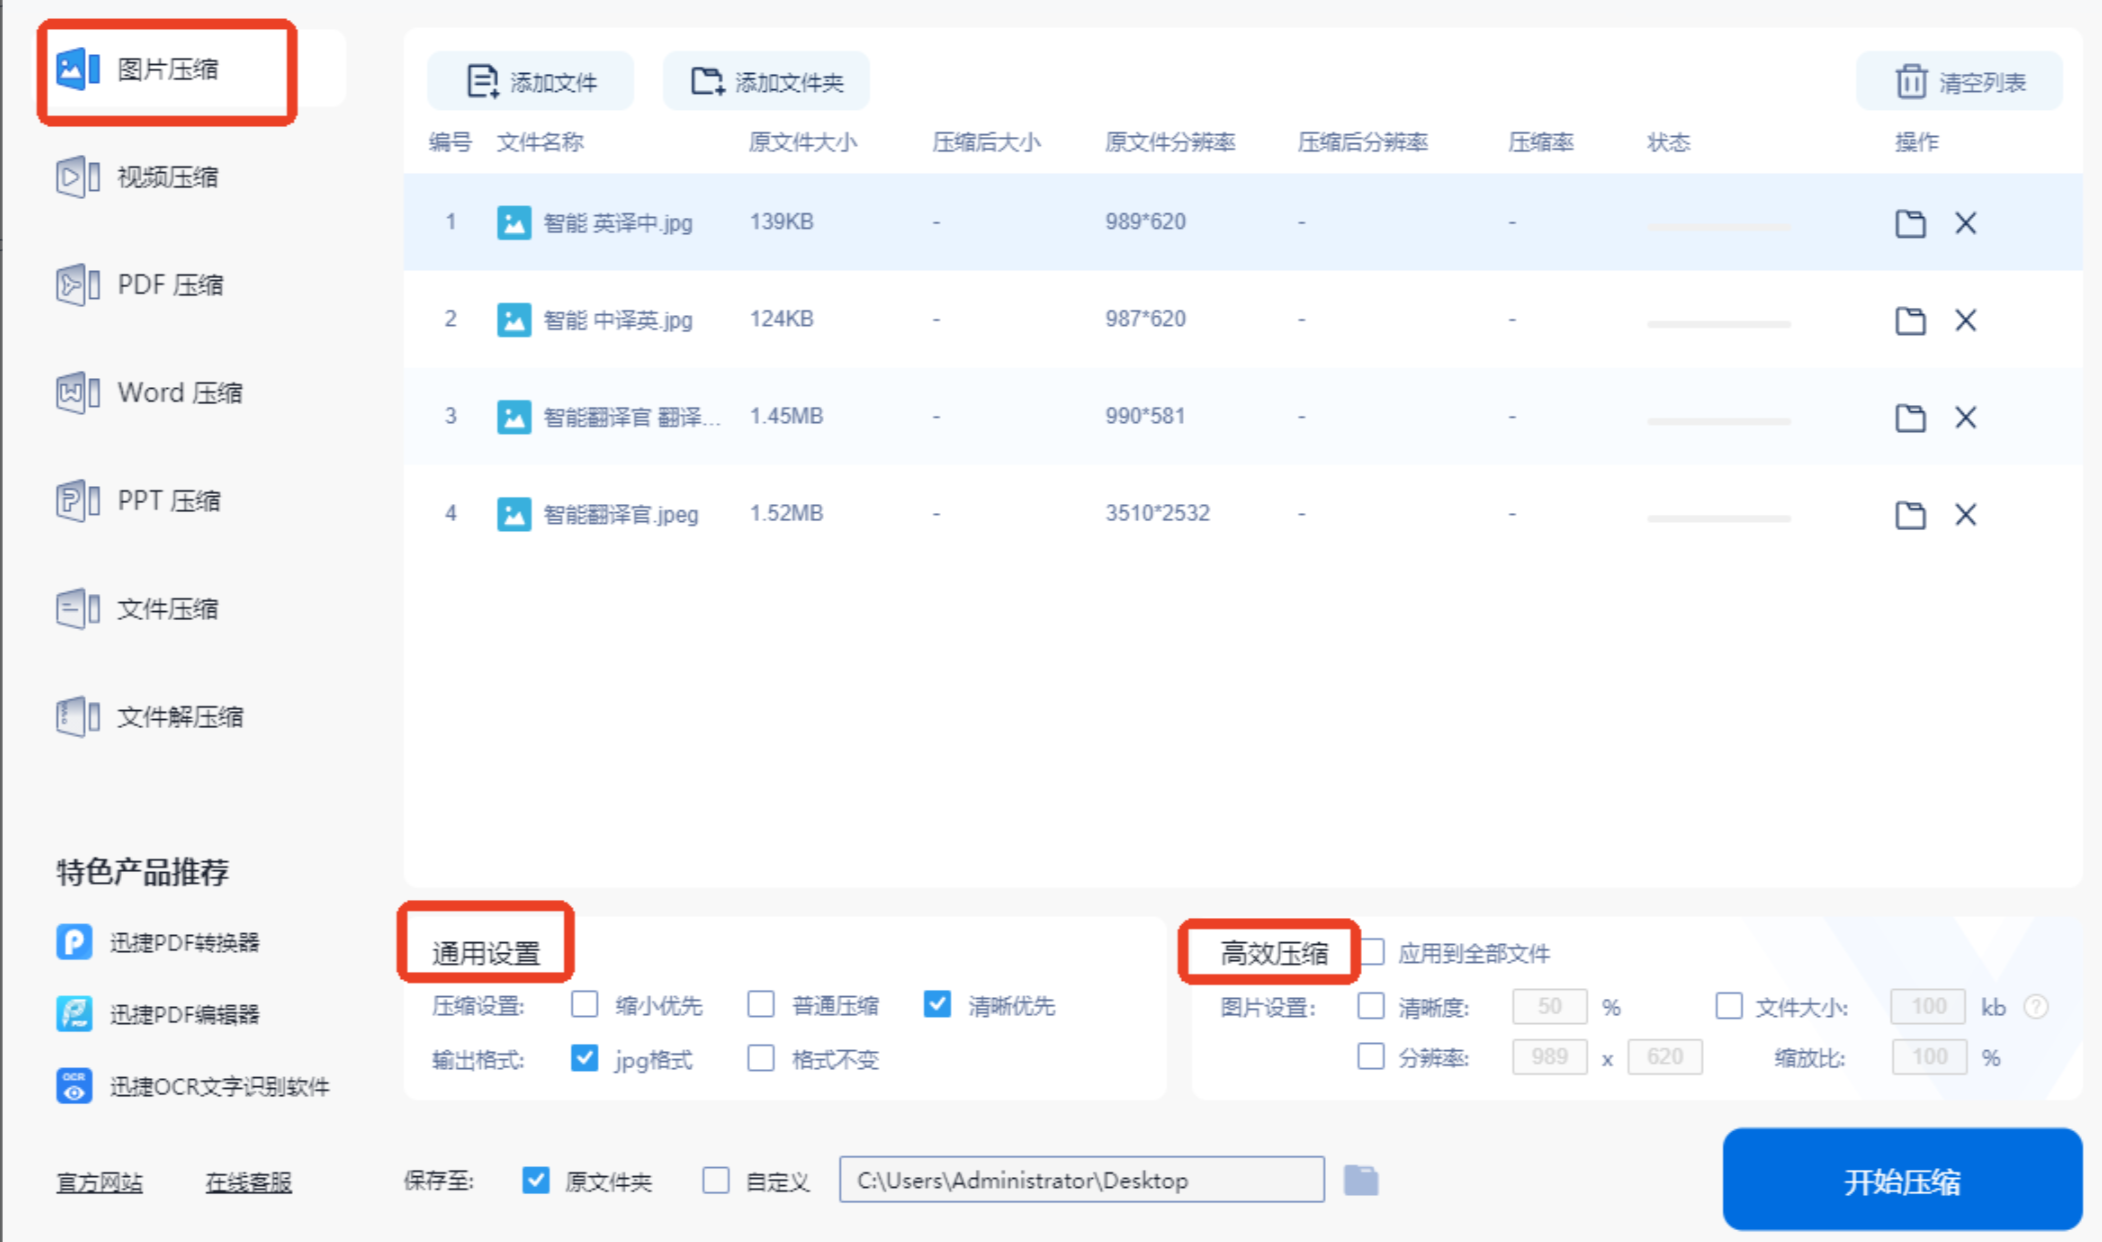The height and width of the screenshot is (1242, 2102).
Task: Clear the list with 清空列表
Action: 1960,81
